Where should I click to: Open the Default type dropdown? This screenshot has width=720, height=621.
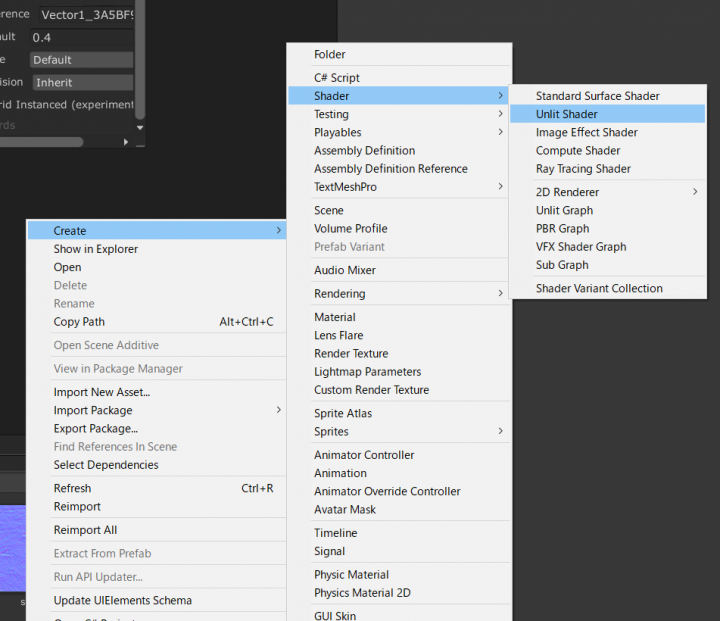pyautogui.click(x=80, y=60)
